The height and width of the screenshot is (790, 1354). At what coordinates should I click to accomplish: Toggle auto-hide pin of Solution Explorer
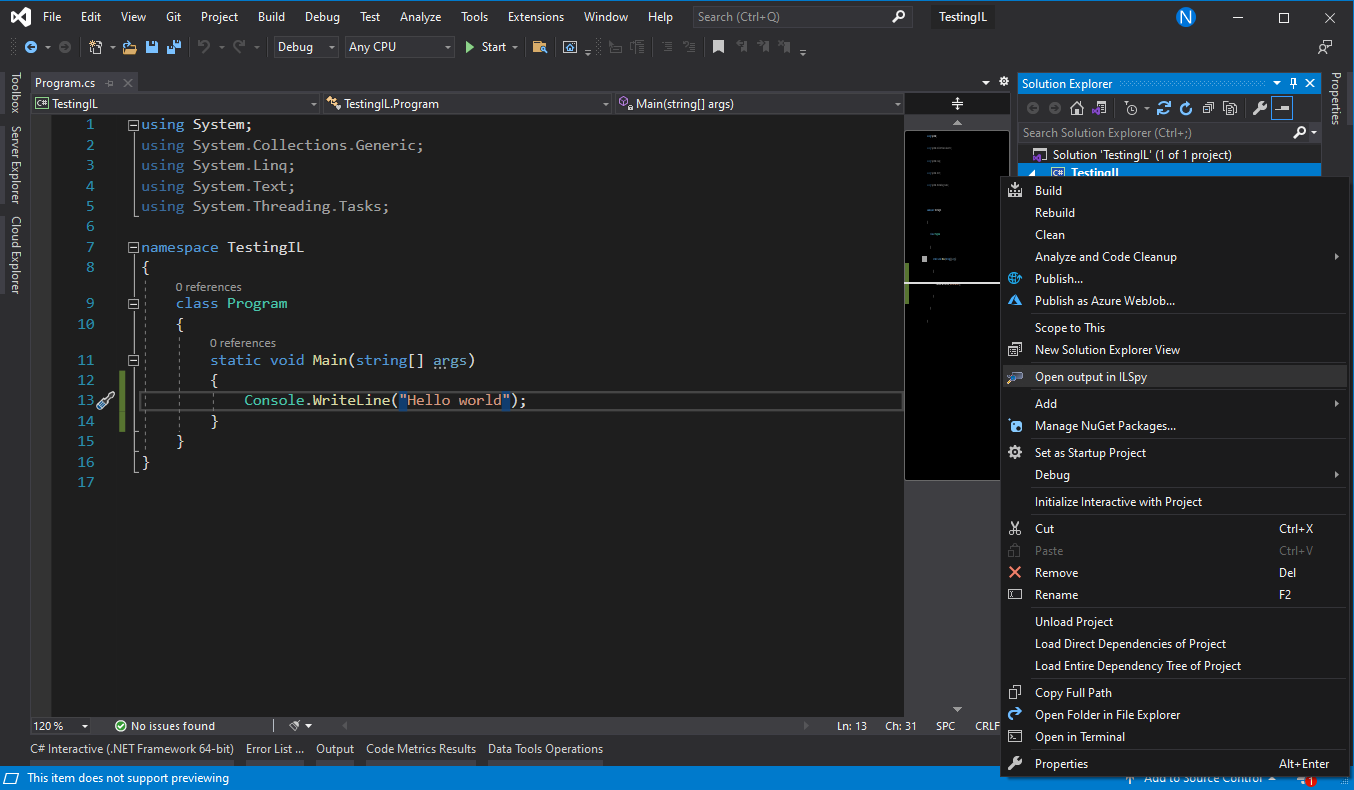pos(1293,84)
